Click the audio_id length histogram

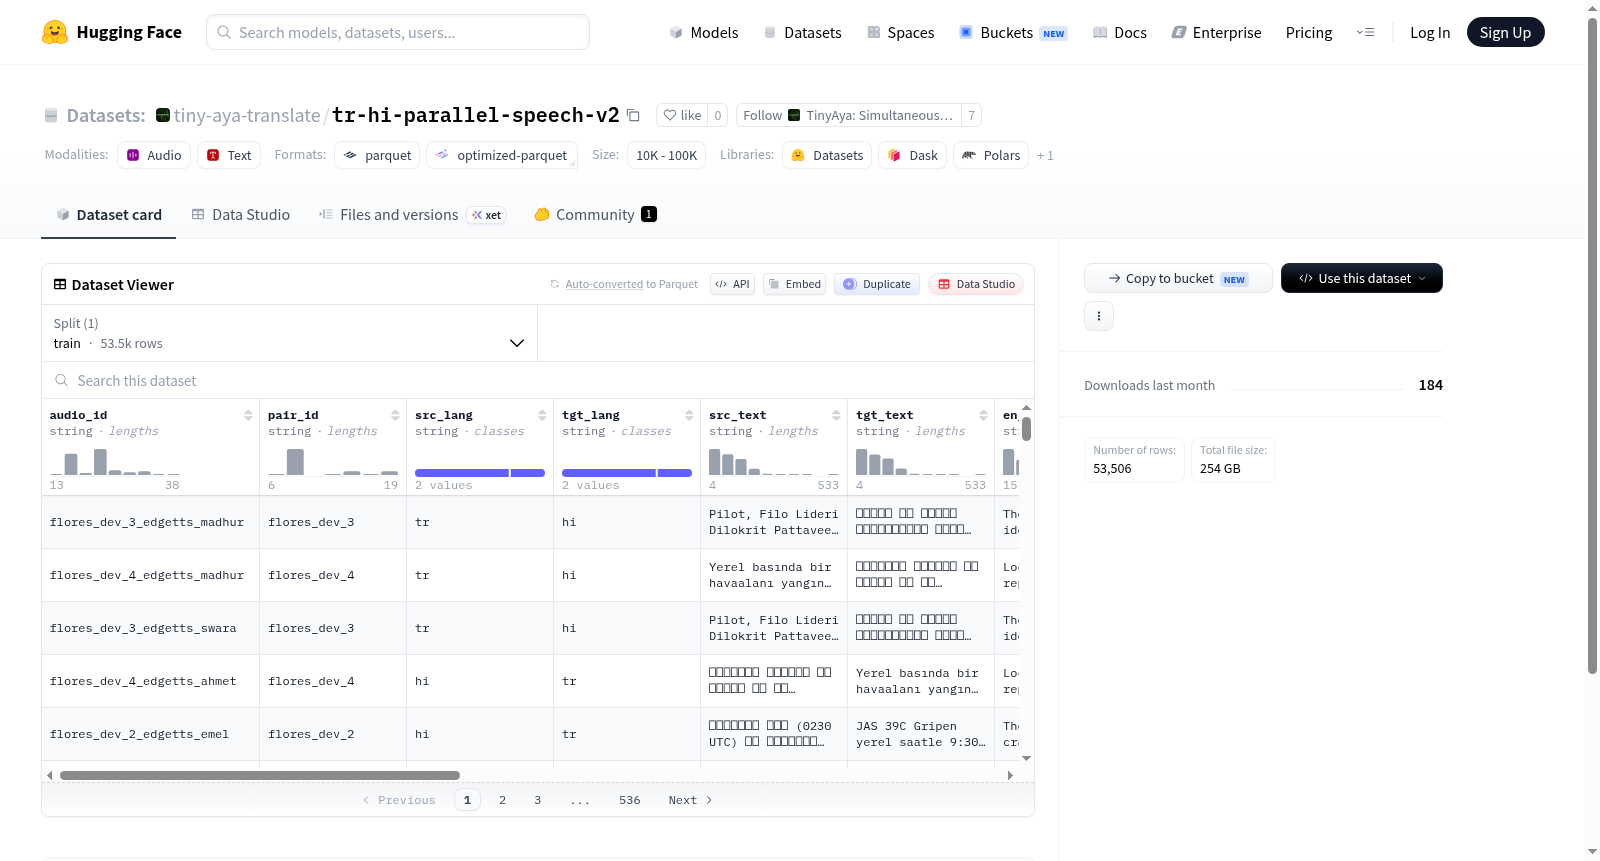coord(115,461)
